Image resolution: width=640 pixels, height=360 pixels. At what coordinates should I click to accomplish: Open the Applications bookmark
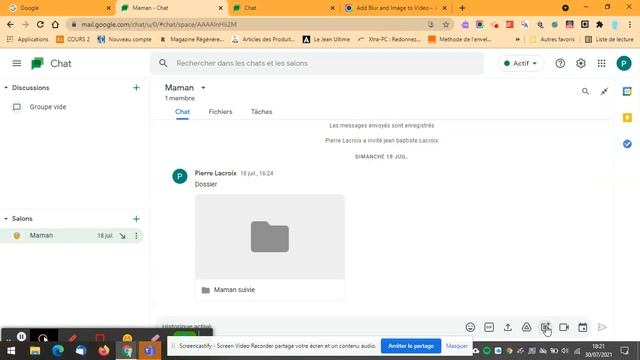tap(27, 40)
